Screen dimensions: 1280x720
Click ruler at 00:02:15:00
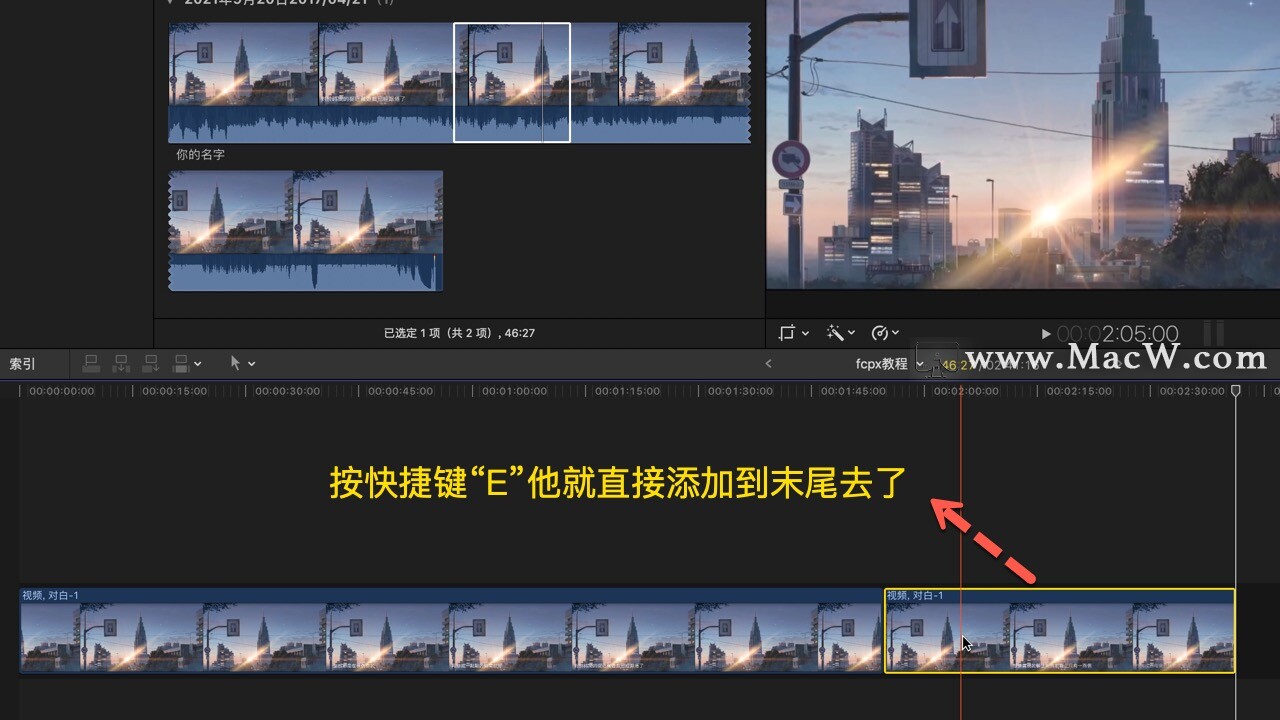1079,391
